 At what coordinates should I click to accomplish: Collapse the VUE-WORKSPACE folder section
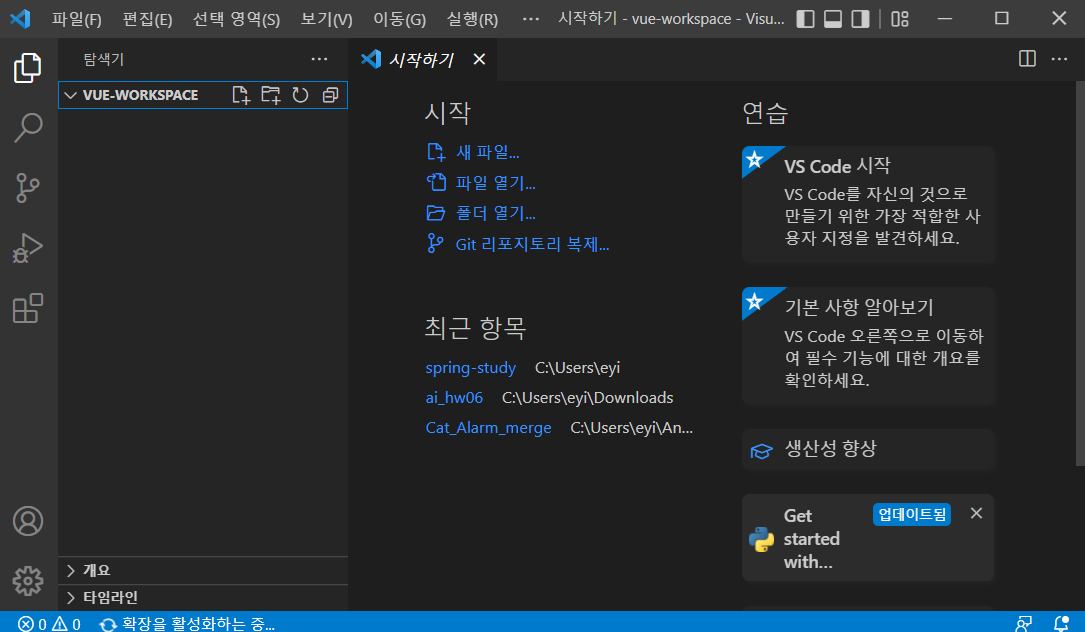click(x=203, y=95)
